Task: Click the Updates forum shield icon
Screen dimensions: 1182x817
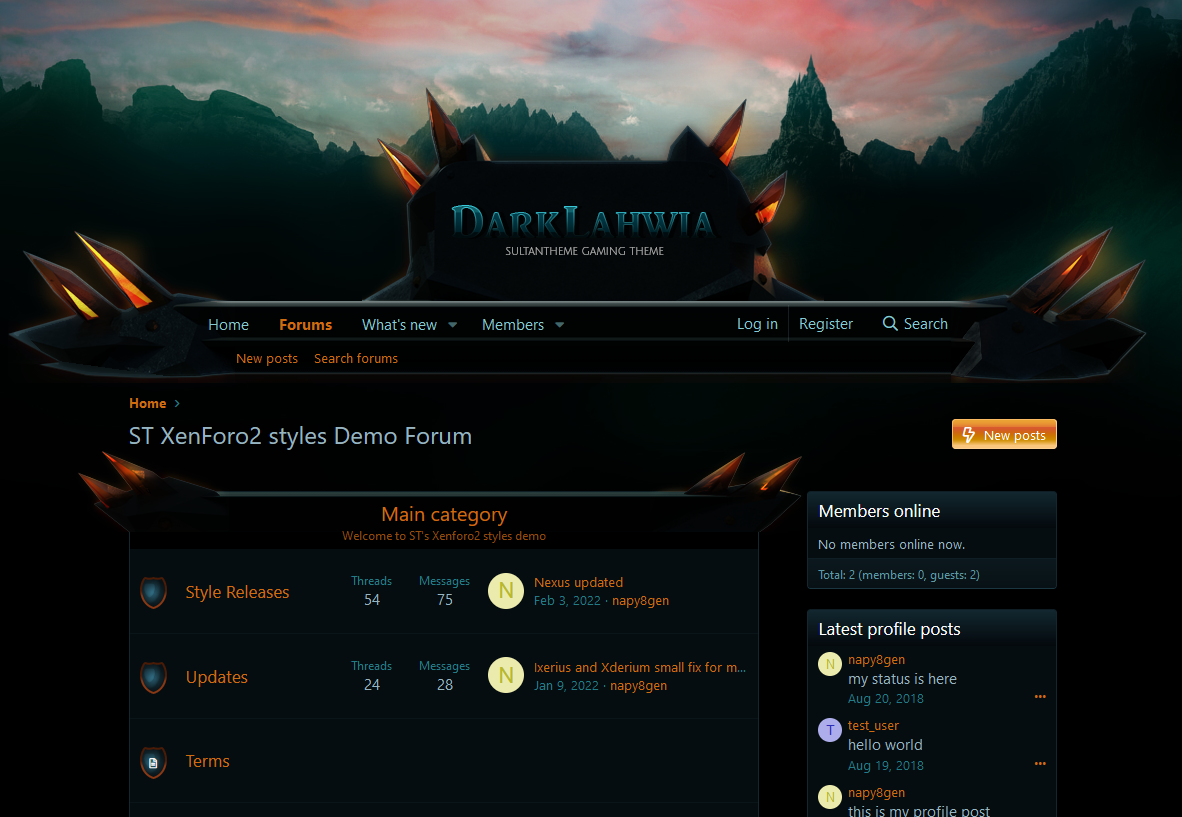Action: pos(153,677)
